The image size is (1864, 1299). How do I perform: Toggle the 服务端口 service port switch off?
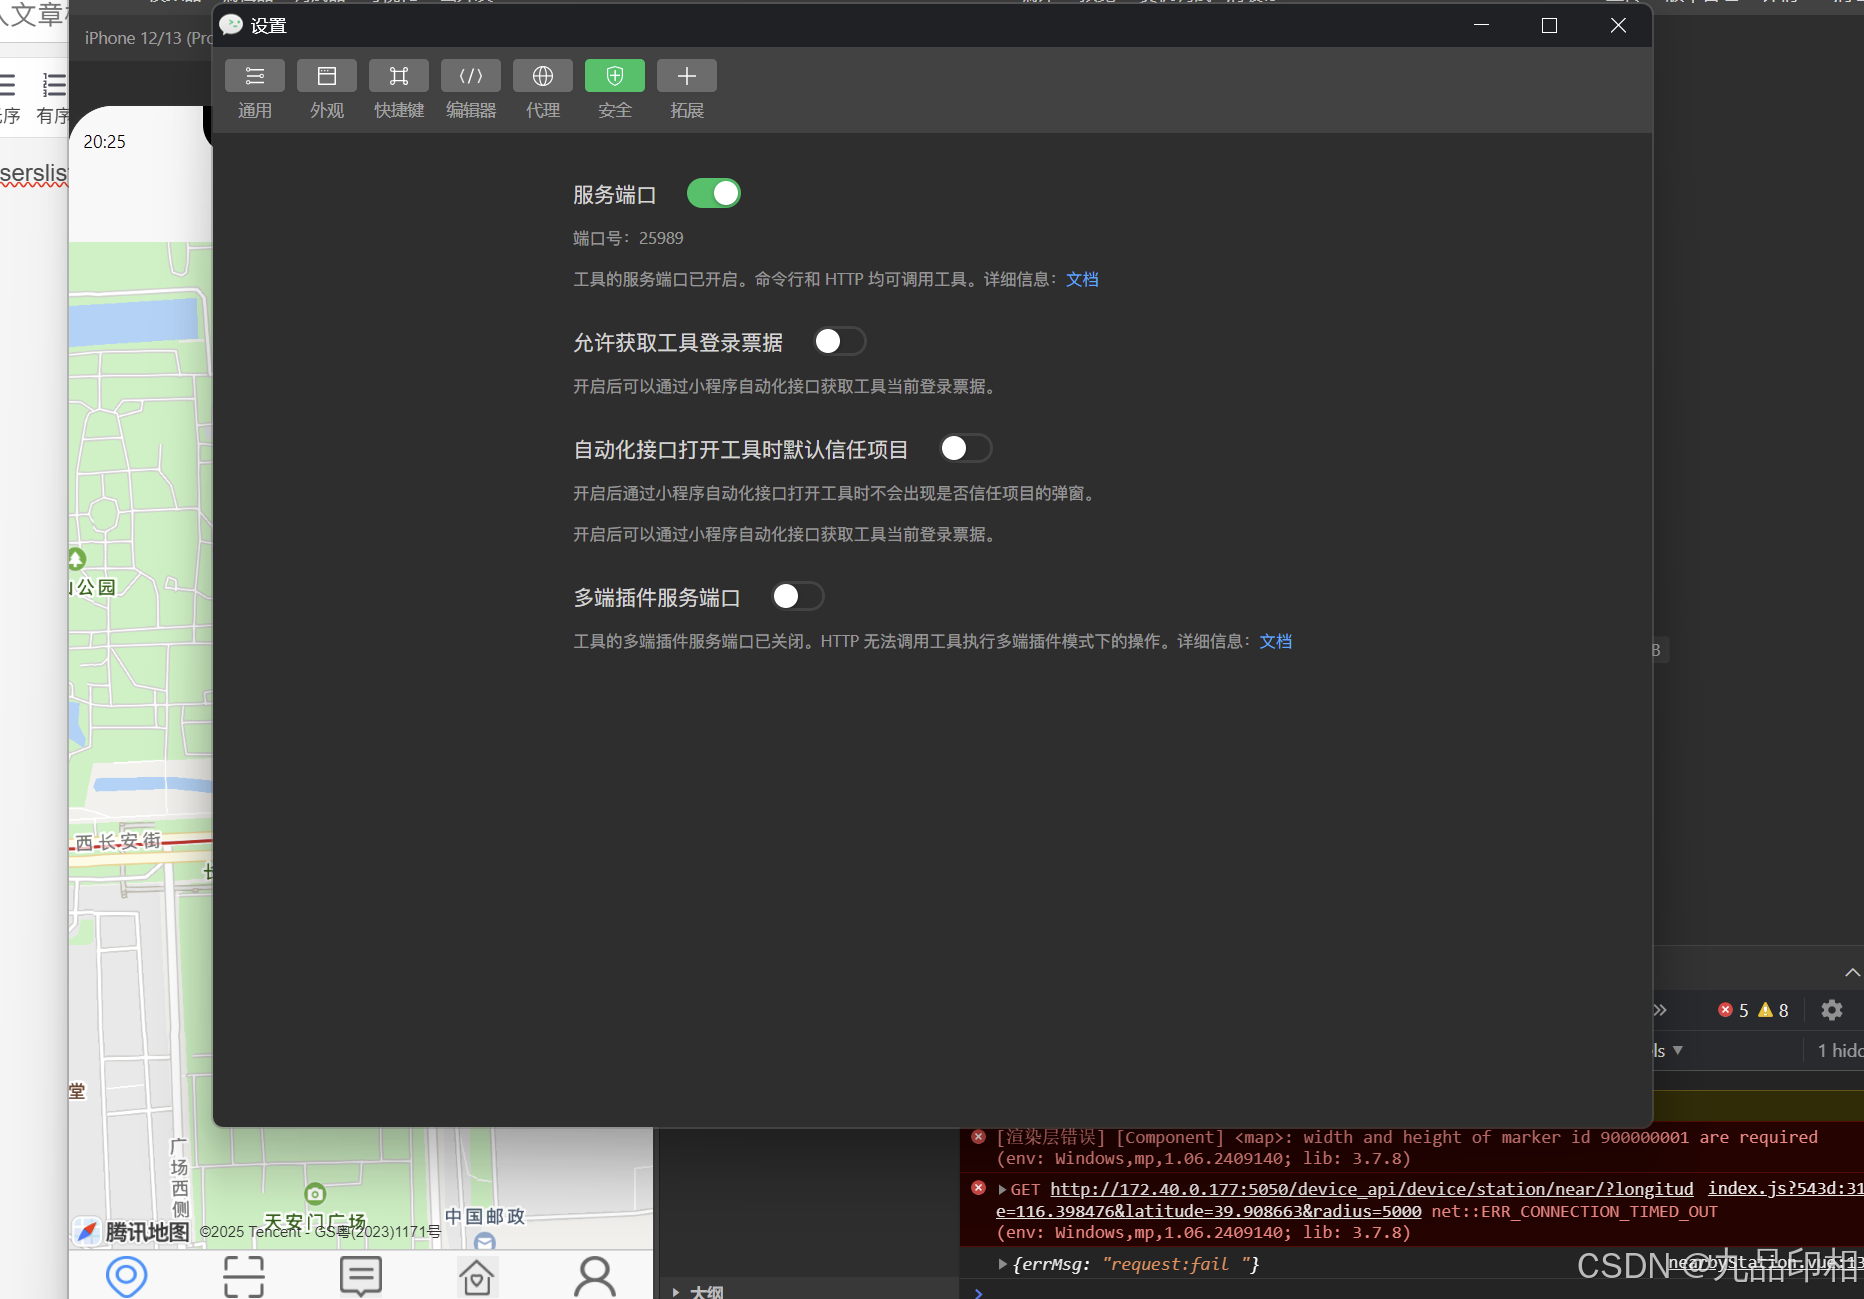pos(714,193)
